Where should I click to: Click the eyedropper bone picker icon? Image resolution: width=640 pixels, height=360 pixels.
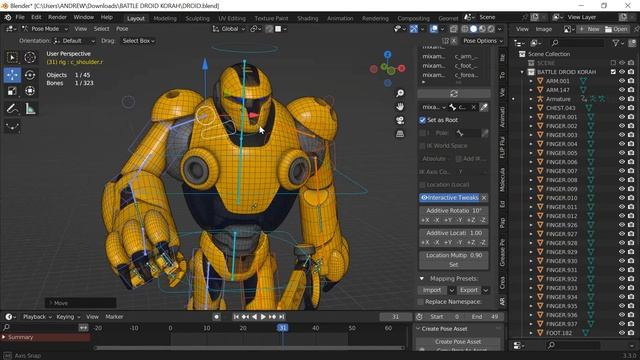[x=484, y=107]
